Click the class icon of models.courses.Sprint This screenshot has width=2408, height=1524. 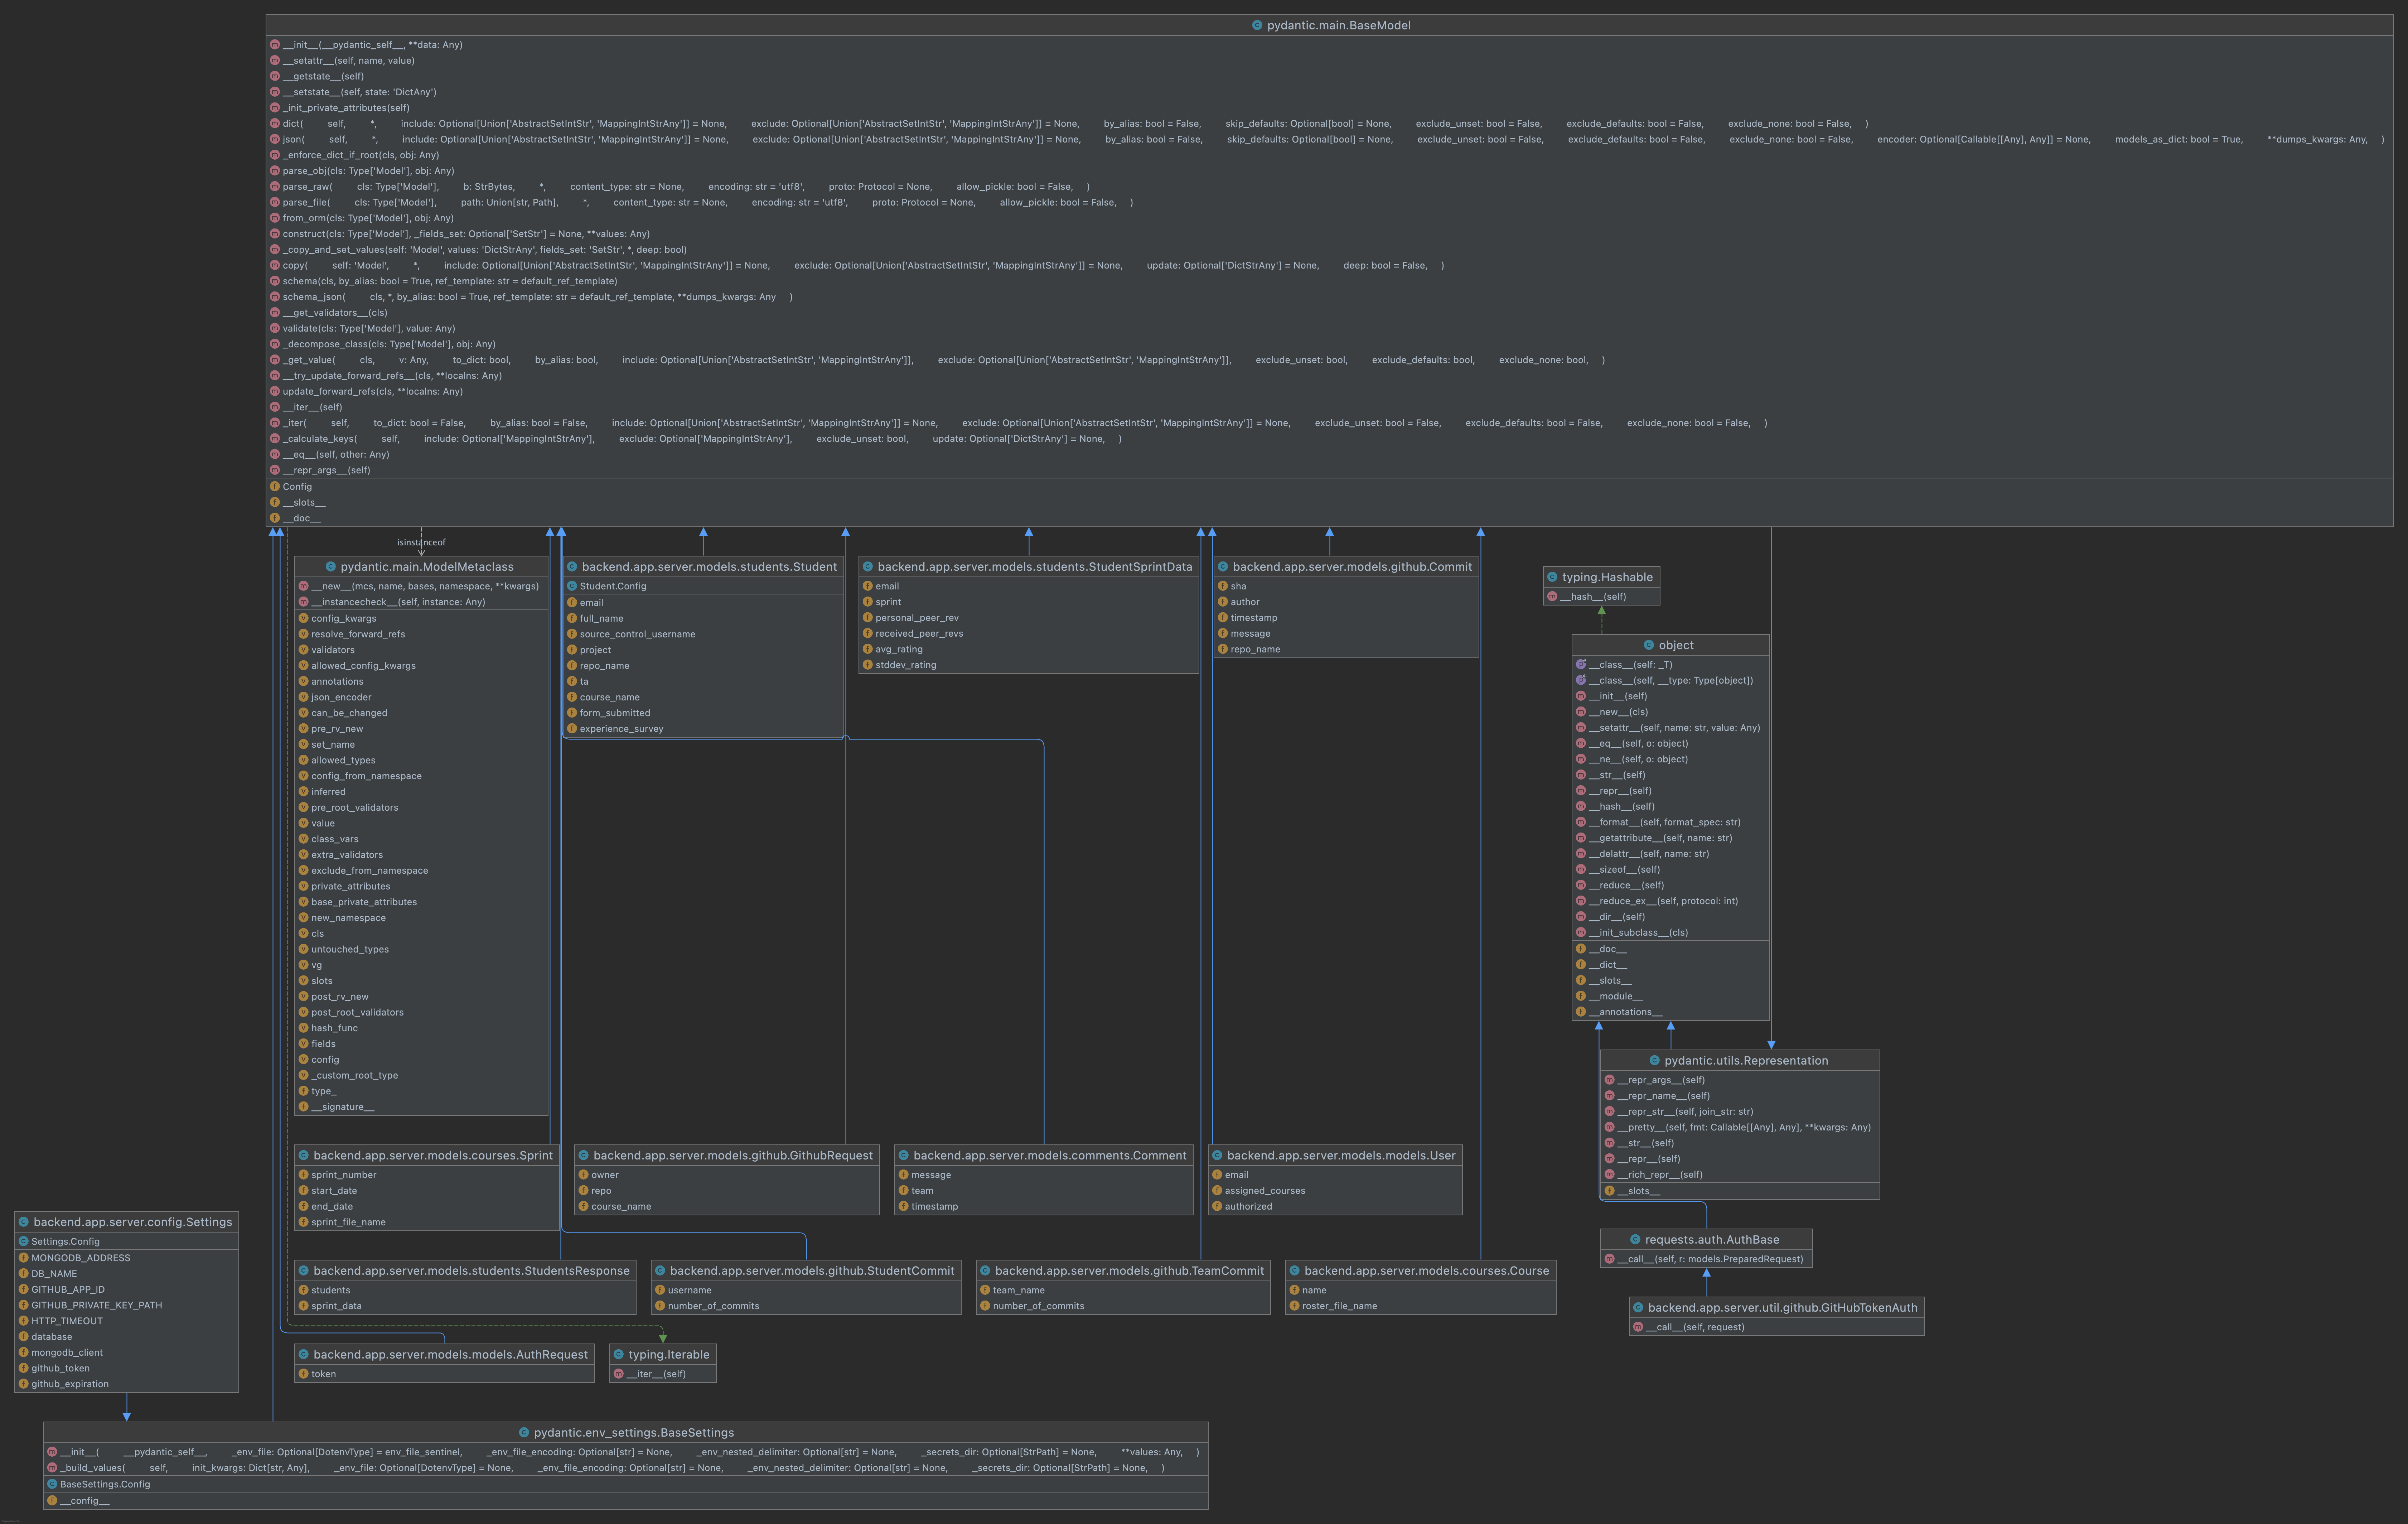pyautogui.click(x=303, y=1156)
